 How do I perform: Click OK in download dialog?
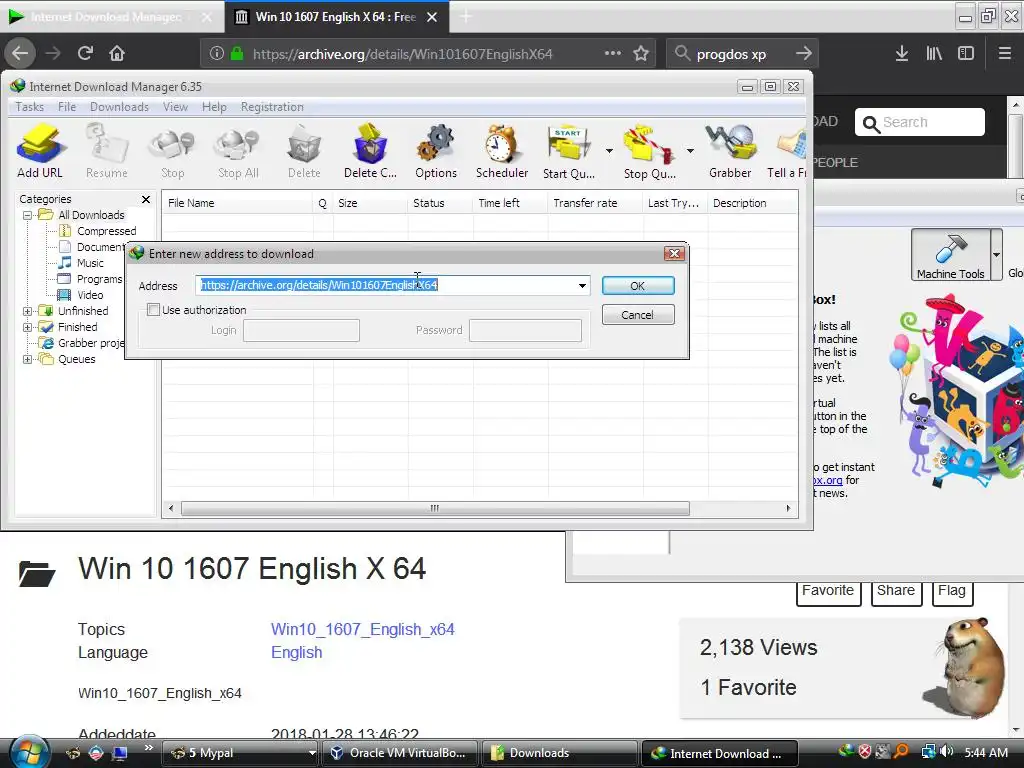pos(638,285)
